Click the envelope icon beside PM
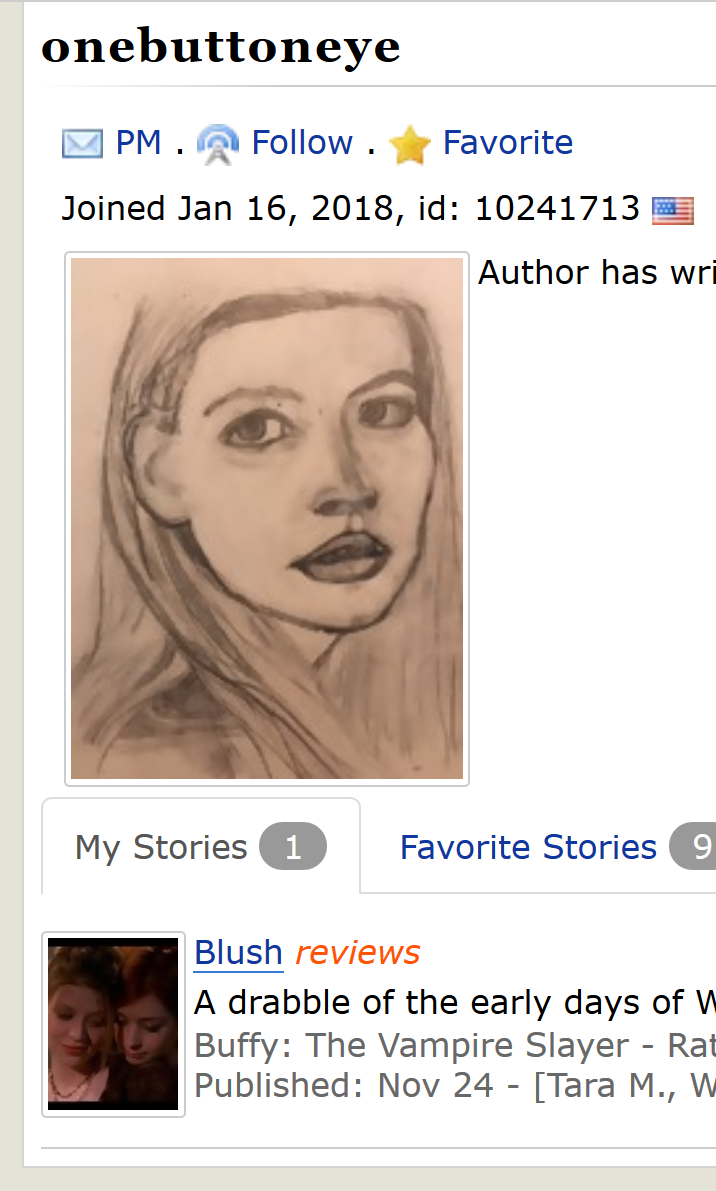Image resolution: width=716 pixels, height=1191 pixels. pyautogui.click(x=82, y=144)
